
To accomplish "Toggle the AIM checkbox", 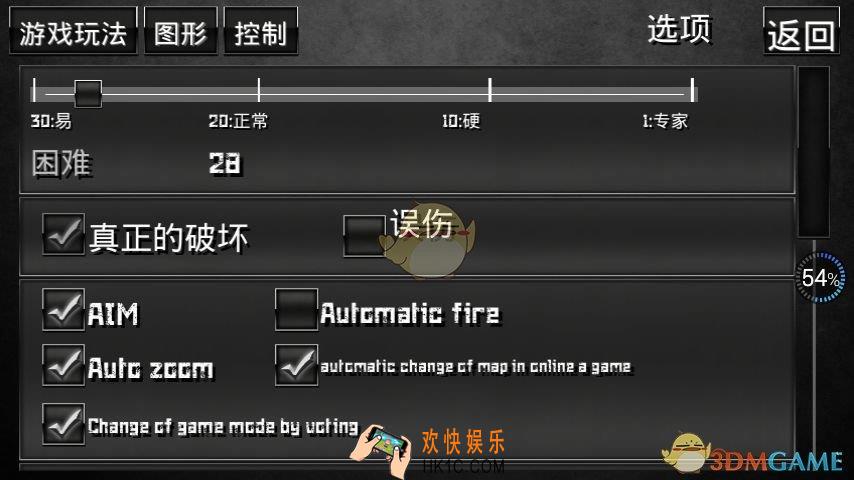I will 63,309.
